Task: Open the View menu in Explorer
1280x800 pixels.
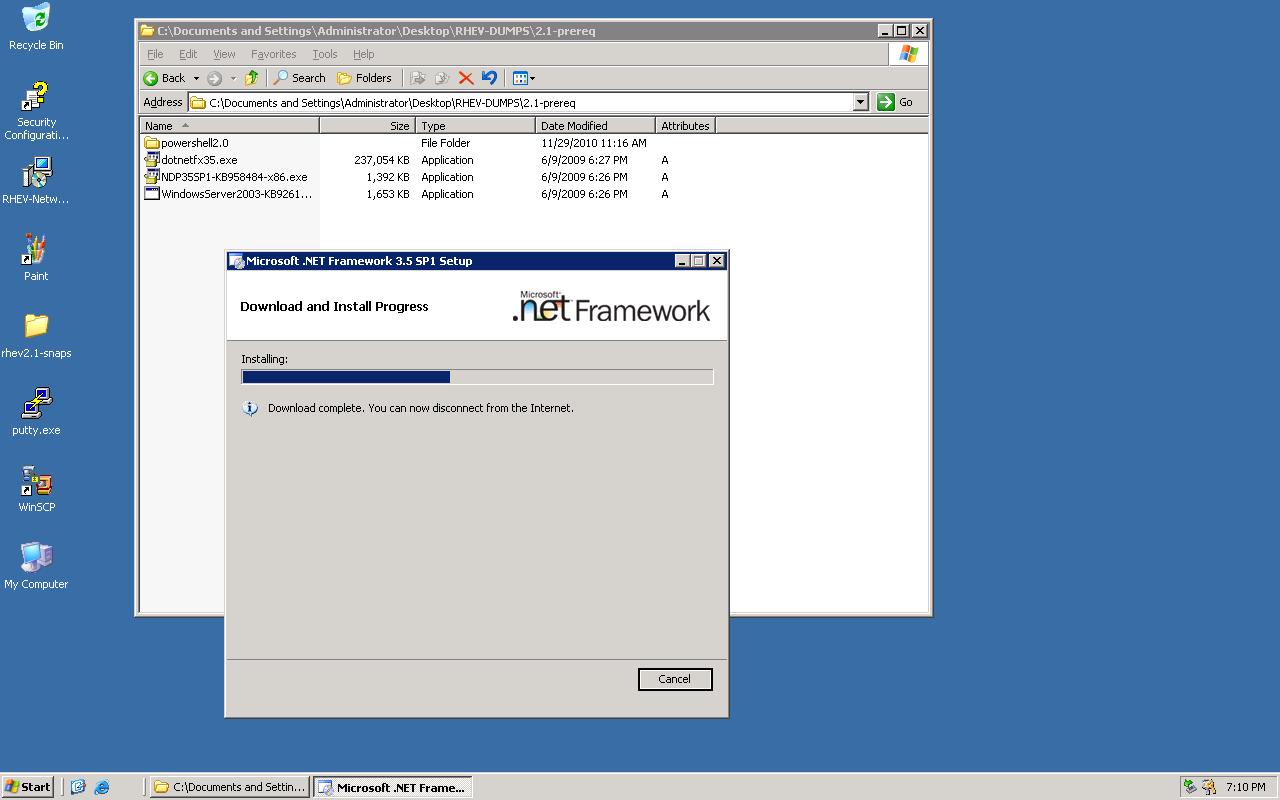Action: [224, 54]
